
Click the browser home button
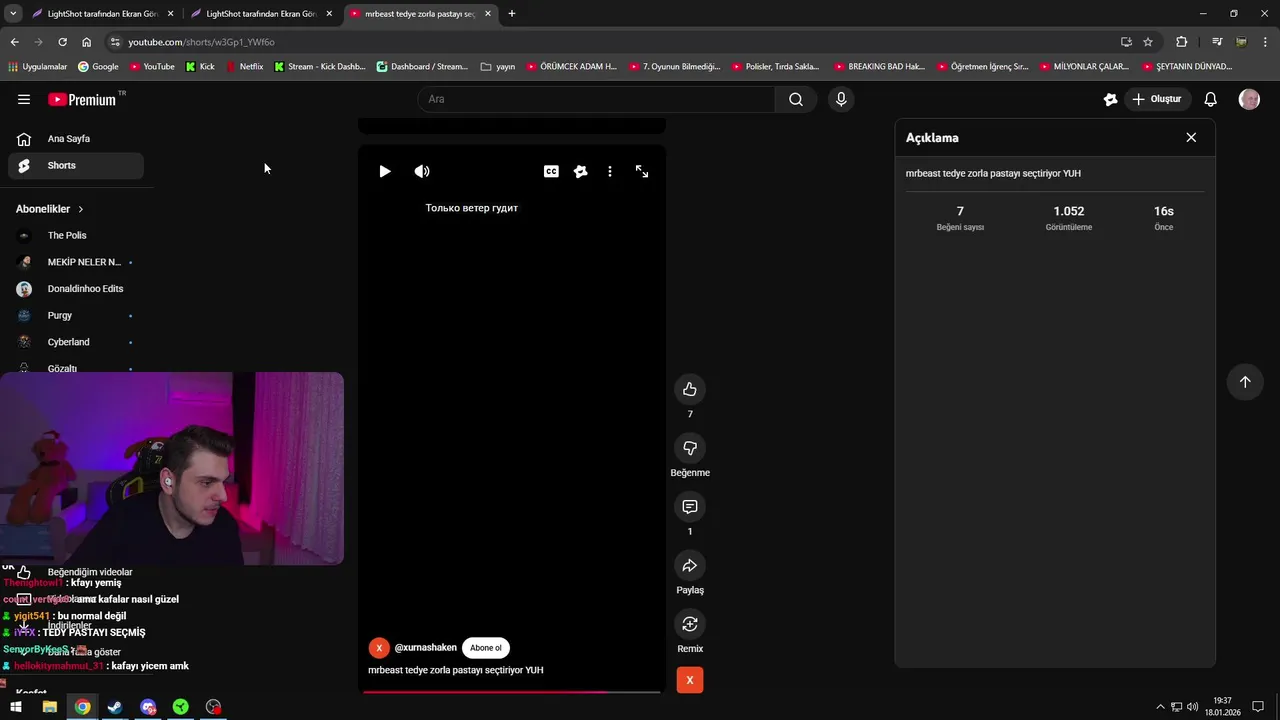click(87, 42)
